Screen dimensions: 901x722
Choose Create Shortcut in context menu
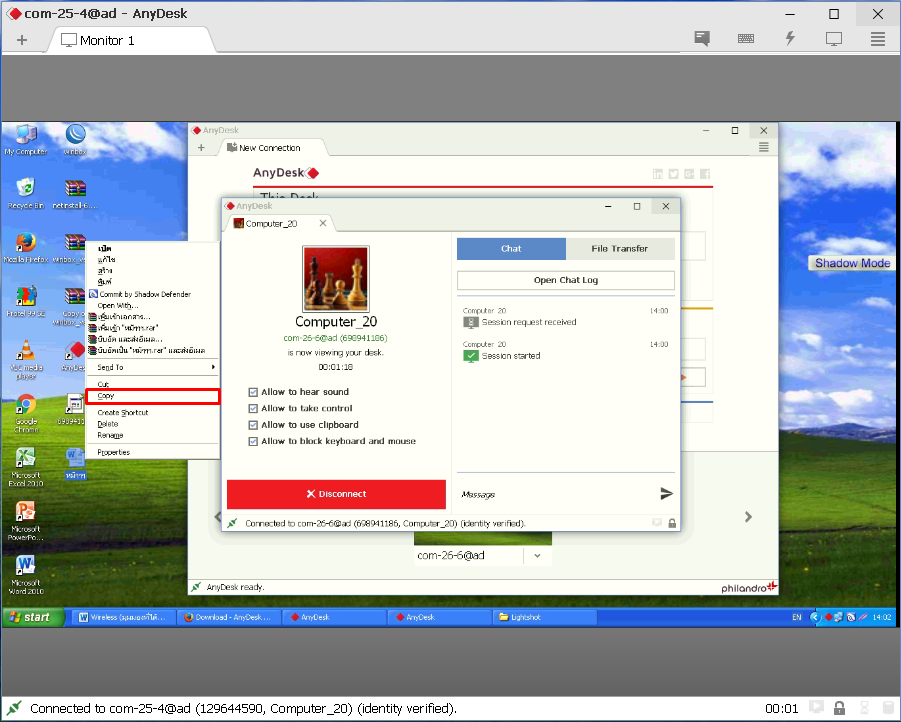tap(152, 413)
